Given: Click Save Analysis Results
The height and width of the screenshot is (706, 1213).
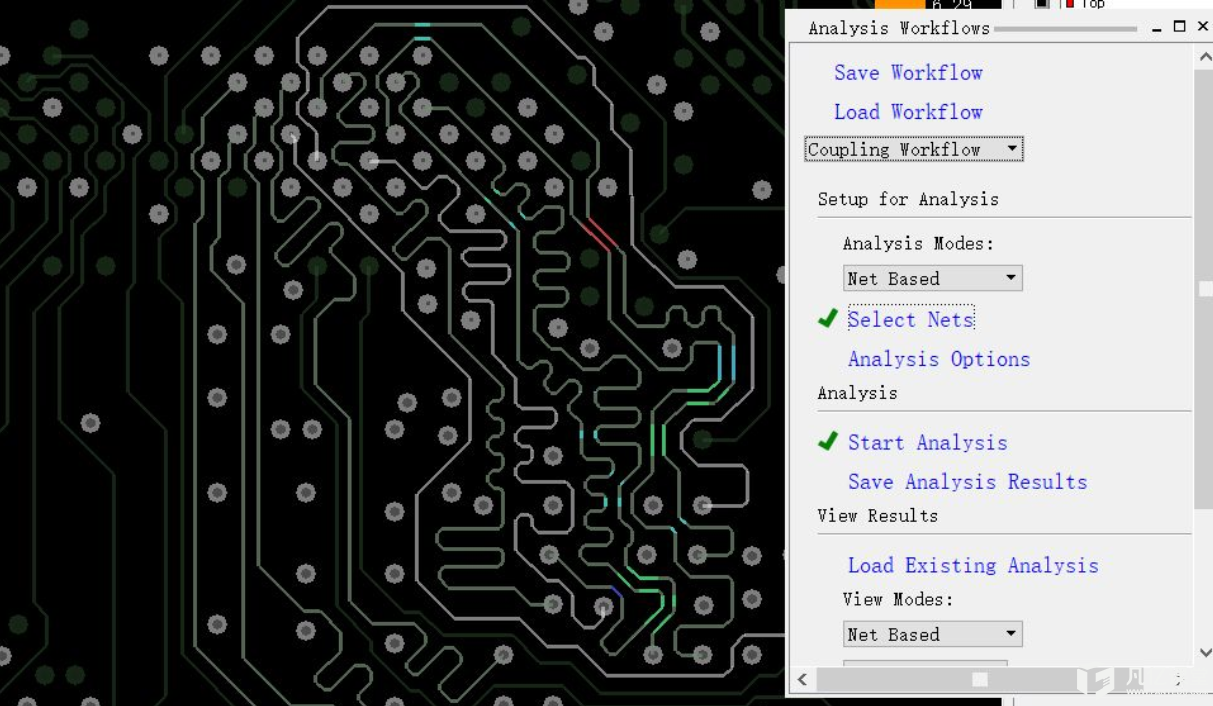Looking at the screenshot, I should (x=967, y=482).
